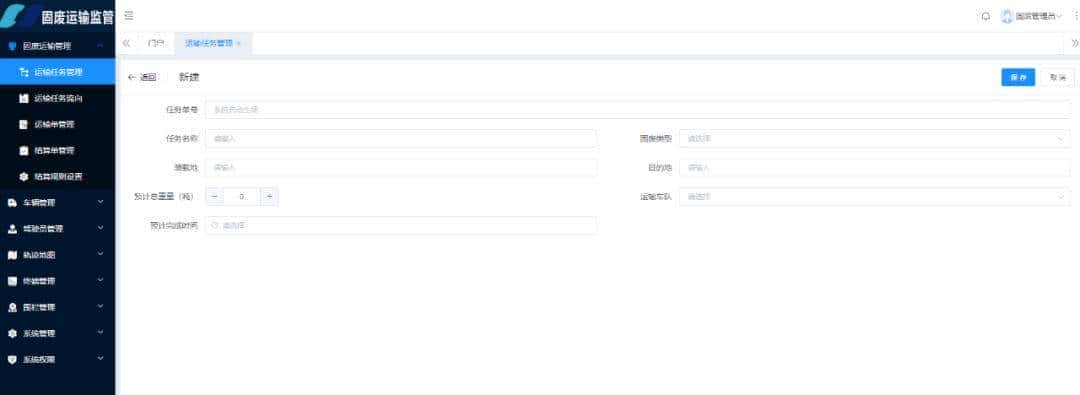Viewport: 1080px width, 395px height.
Task: Click the 装载地 input field
Action: pyautogui.click(x=401, y=168)
